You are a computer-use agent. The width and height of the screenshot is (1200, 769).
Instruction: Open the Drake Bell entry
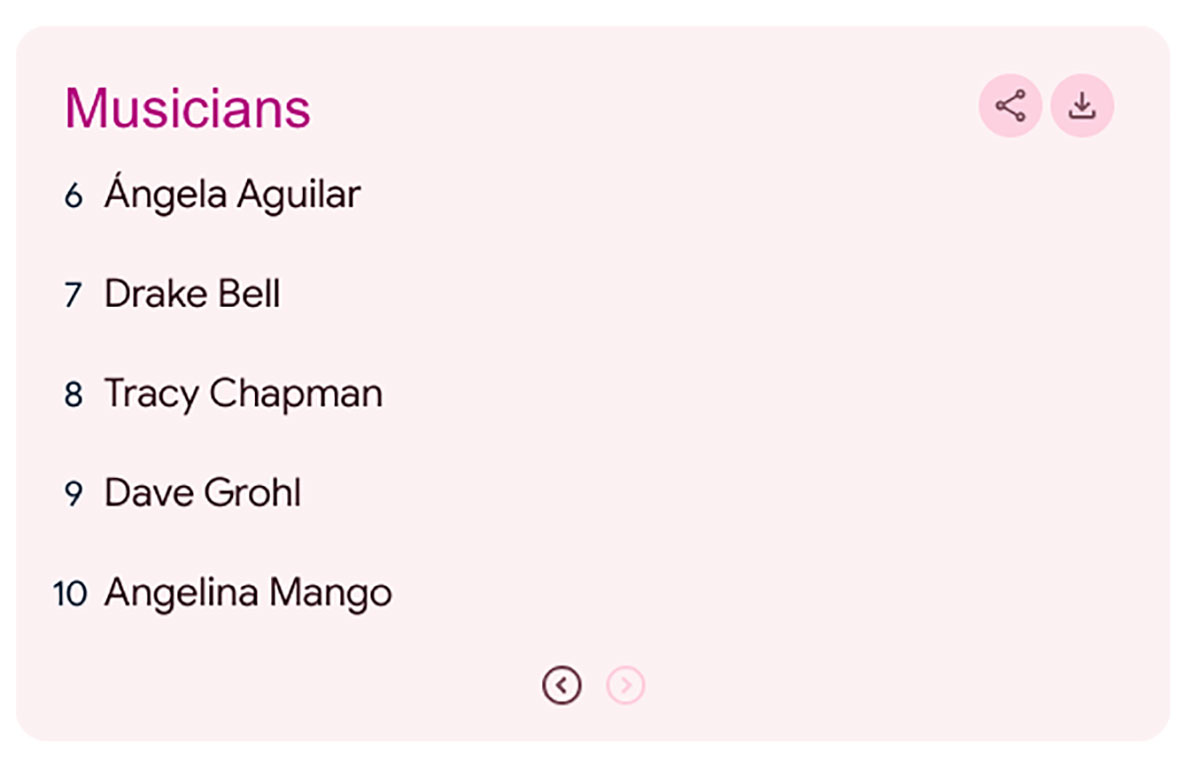[x=192, y=294]
